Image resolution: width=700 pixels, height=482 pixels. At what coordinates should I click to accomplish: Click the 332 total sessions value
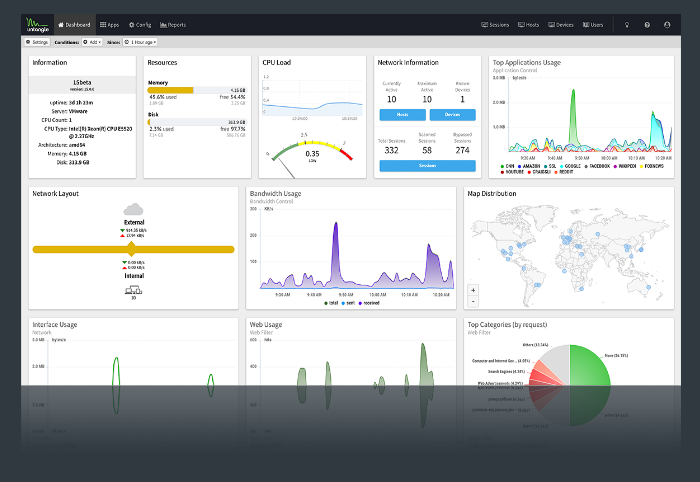[392, 150]
